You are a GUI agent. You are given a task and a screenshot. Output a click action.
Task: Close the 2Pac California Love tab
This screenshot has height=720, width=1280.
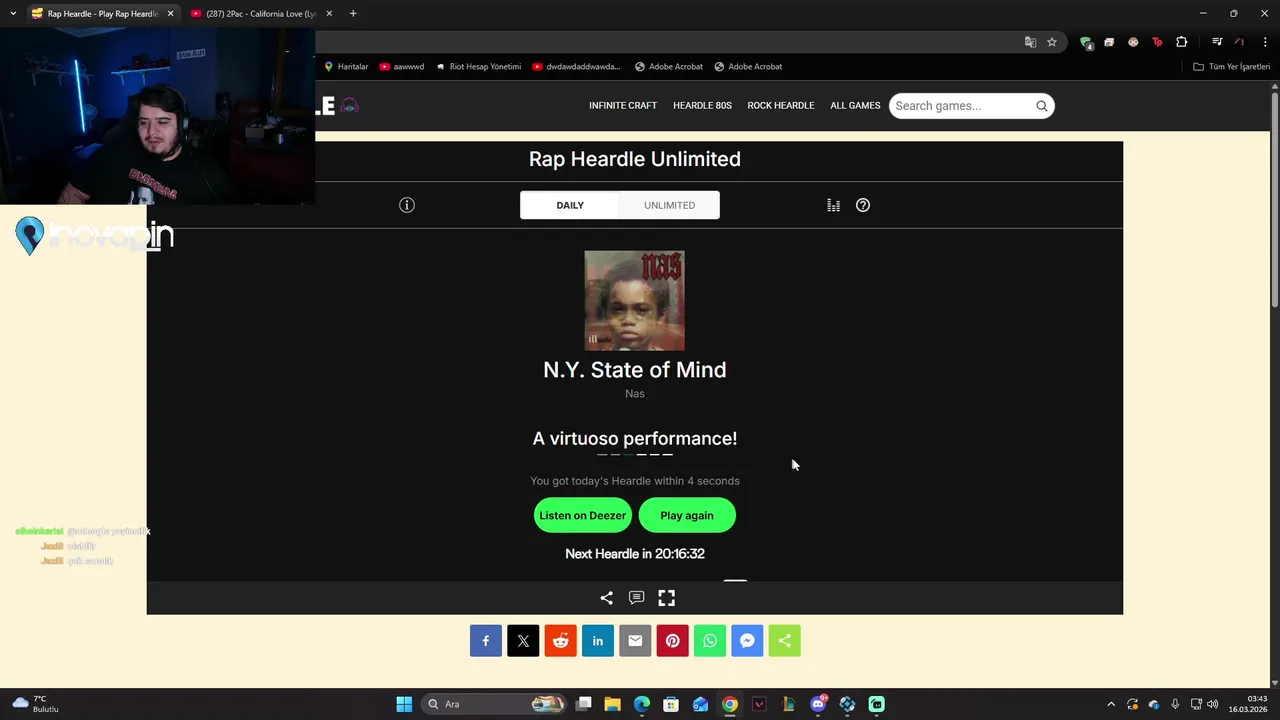[329, 14]
